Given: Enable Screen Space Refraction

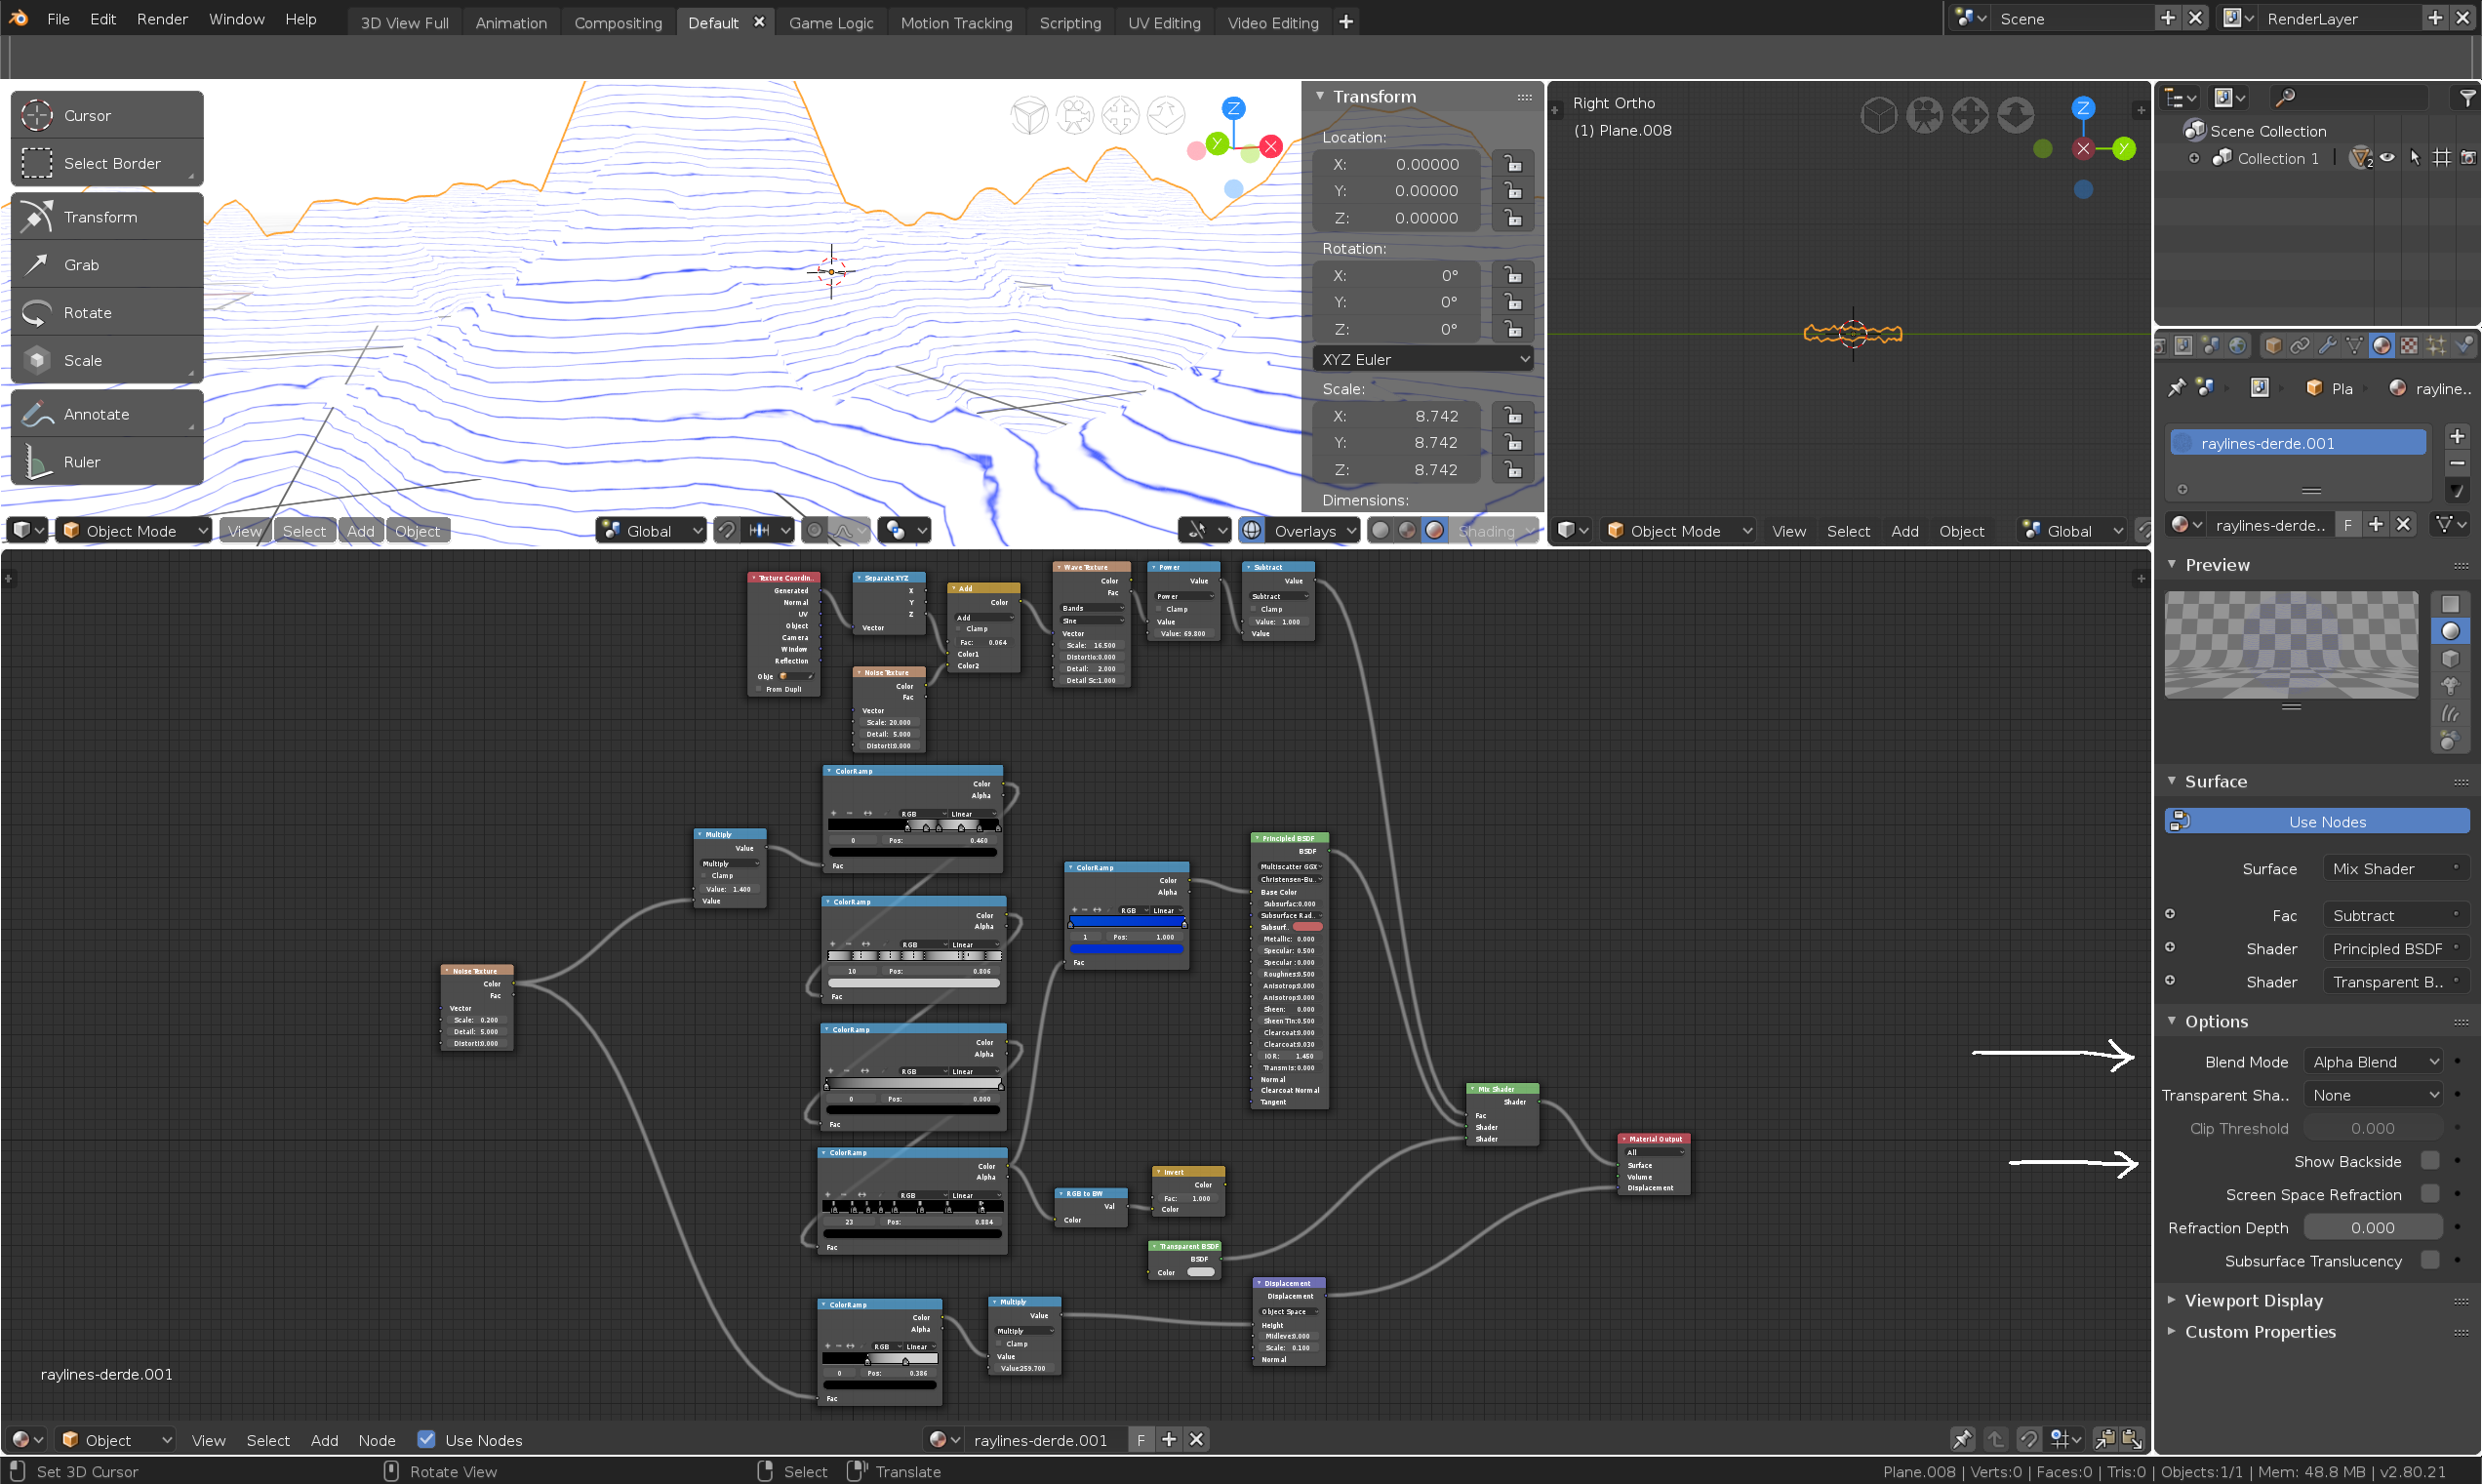Looking at the screenshot, I should tap(2430, 1194).
